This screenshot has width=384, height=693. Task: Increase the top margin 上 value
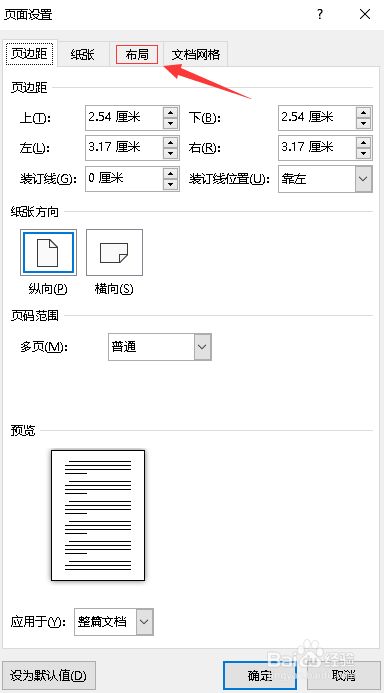coord(171,112)
